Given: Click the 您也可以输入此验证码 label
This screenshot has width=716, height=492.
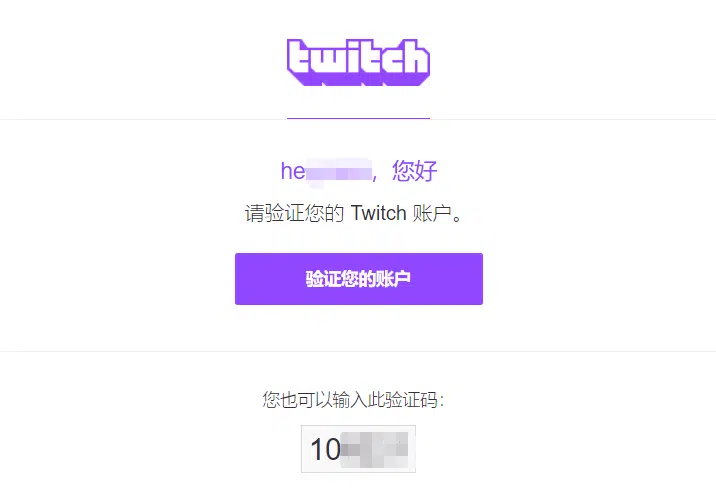Looking at the screenshot, I should coord(350,400).
